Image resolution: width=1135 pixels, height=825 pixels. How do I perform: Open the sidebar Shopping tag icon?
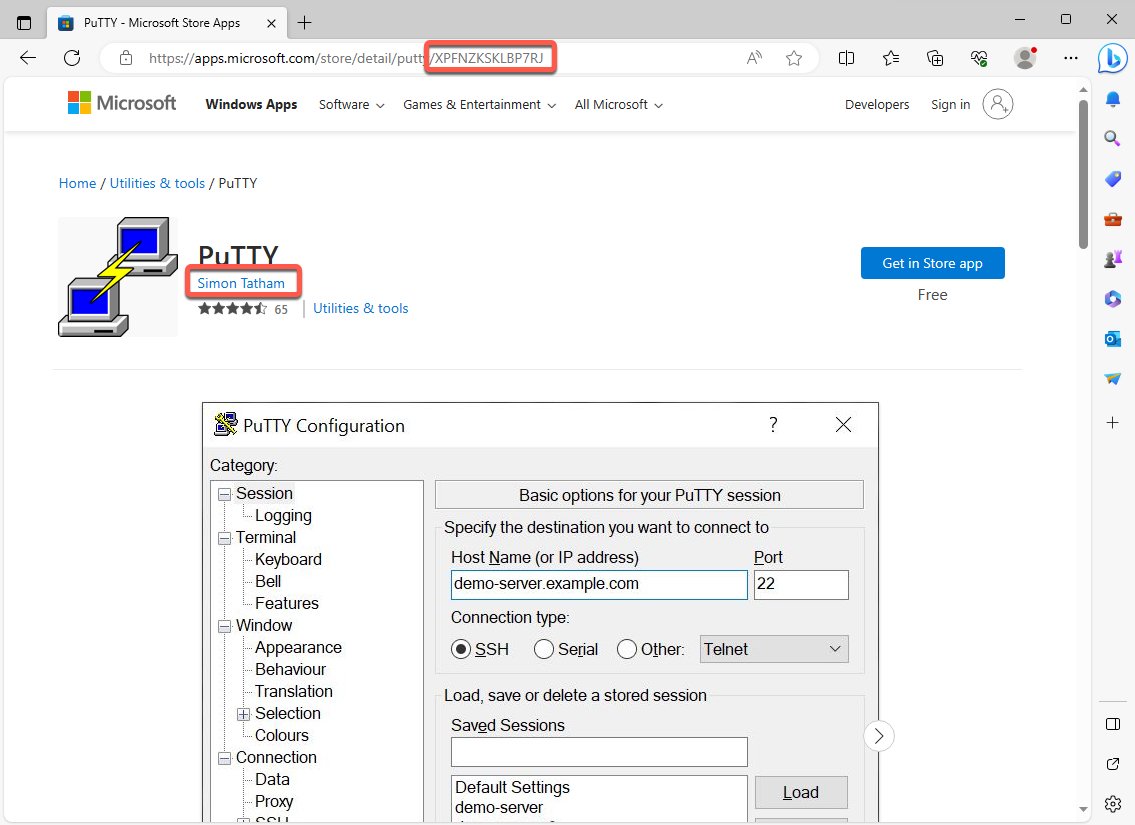1113,179
